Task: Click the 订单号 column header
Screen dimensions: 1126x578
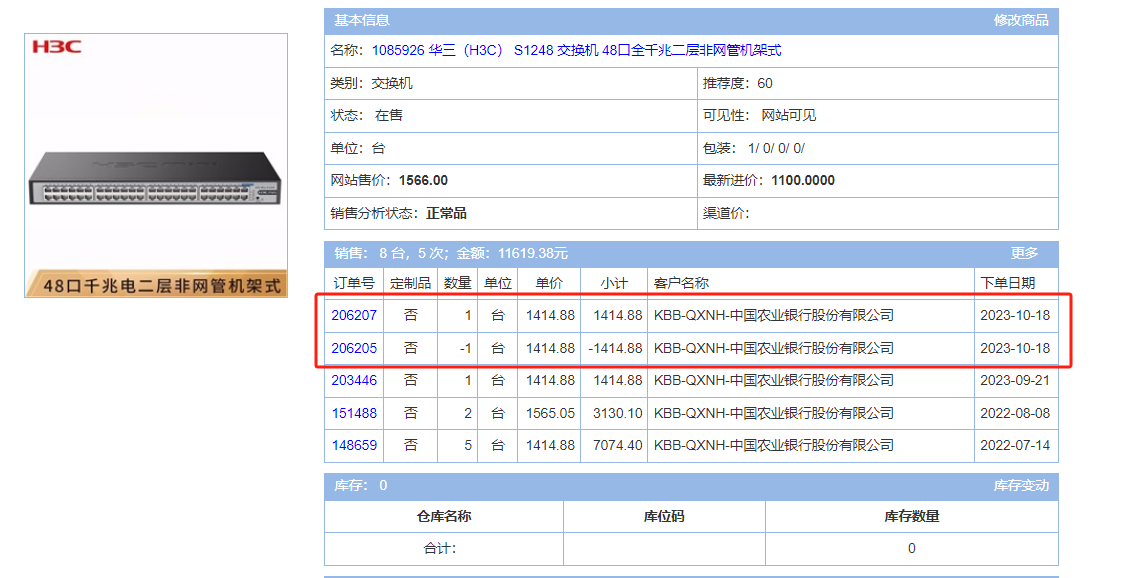Action: pyautogui.click(x=354, y=283)
